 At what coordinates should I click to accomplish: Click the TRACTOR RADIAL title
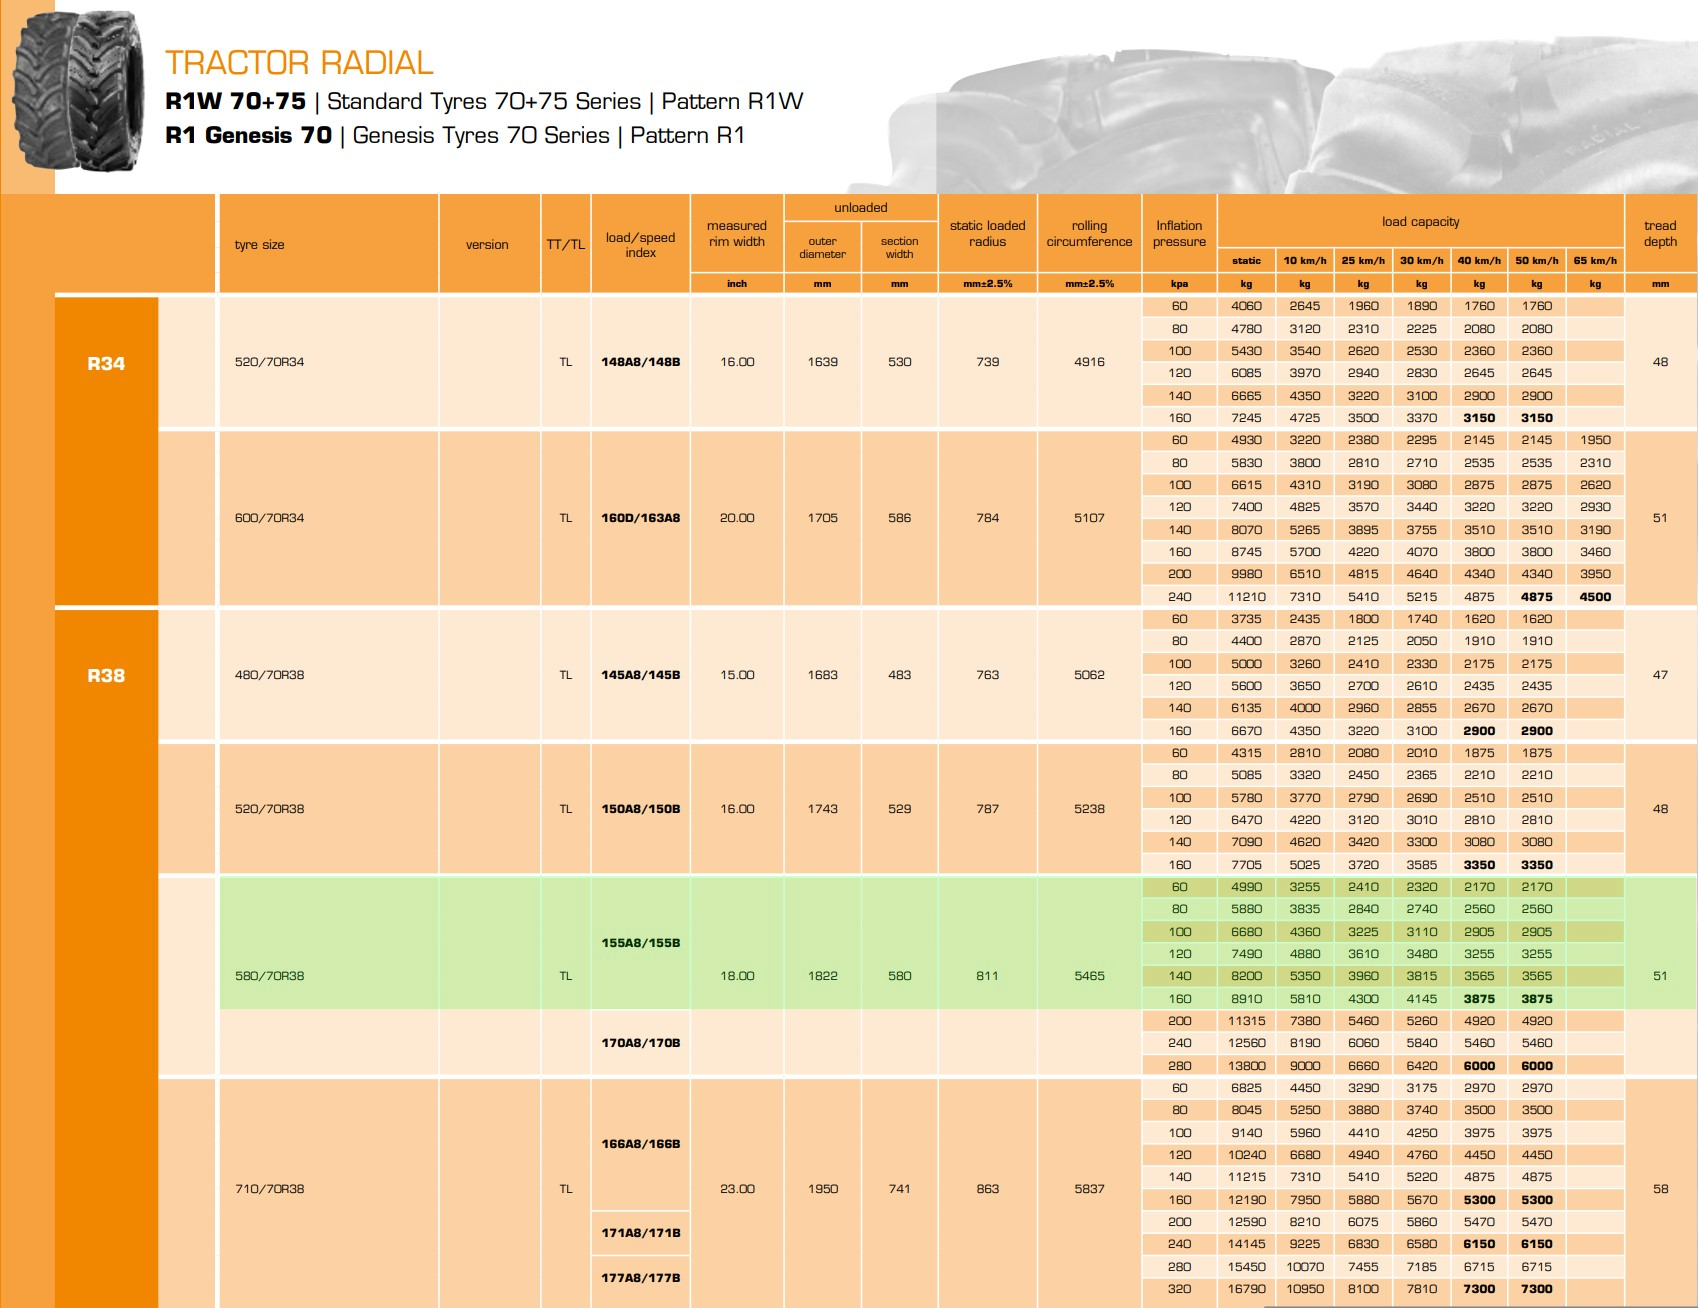point(299,63)
